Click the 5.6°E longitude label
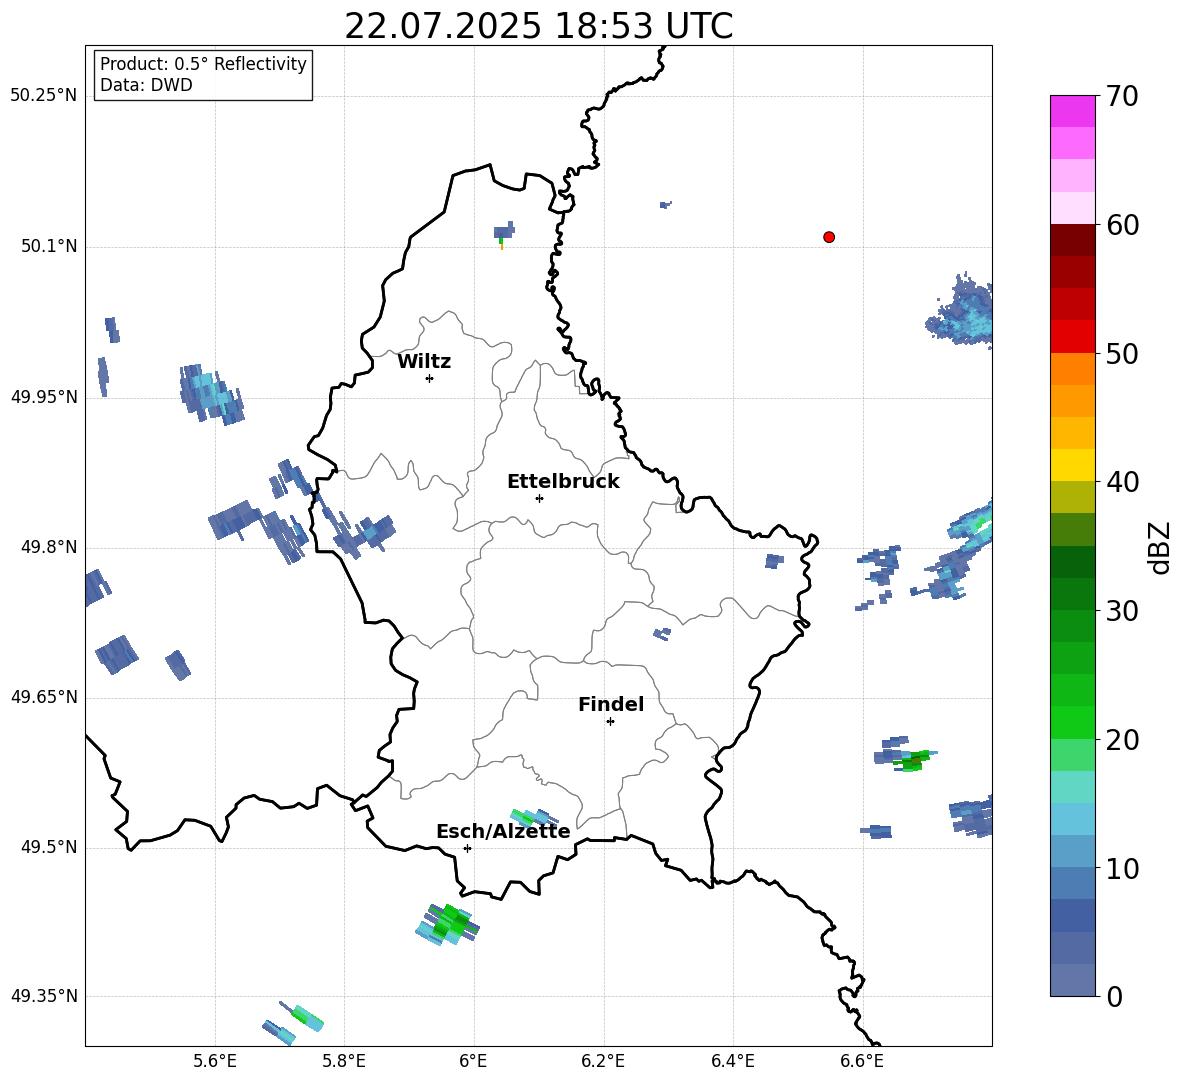Image resolution: width=1184 pixels, height=1081 pixels. [x=215, y=1062]
